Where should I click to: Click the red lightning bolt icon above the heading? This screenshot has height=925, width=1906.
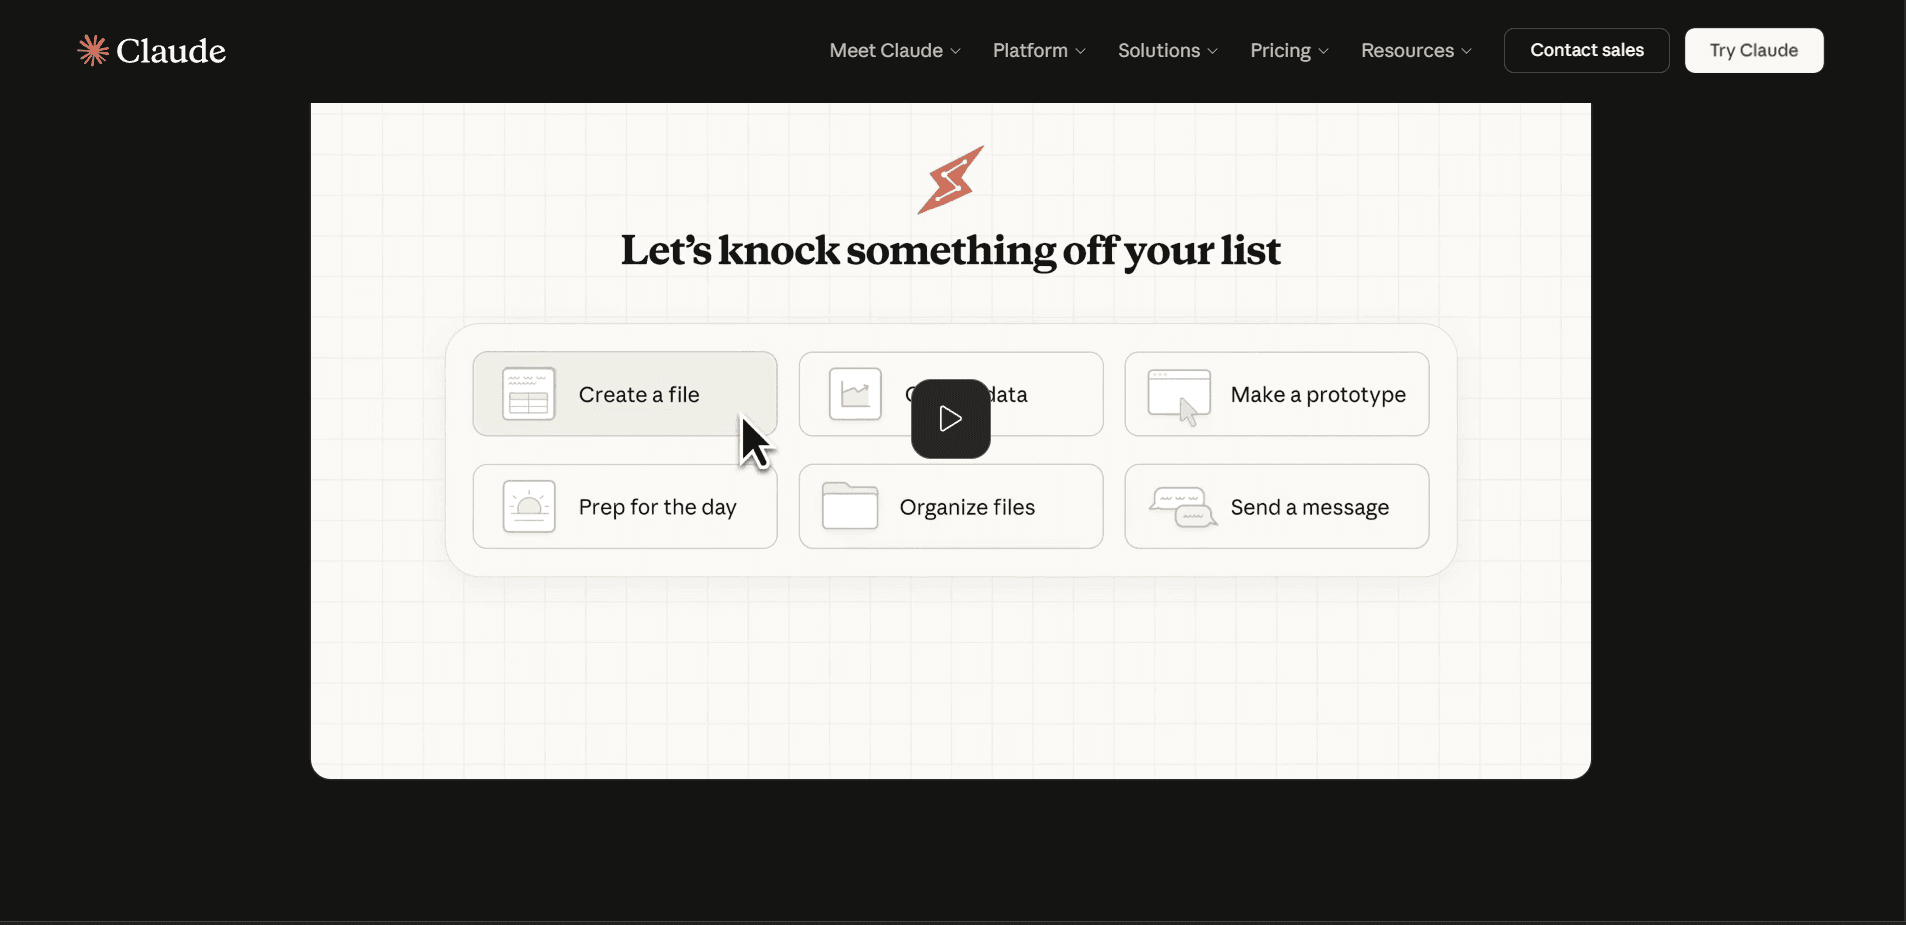coord(951,180)
